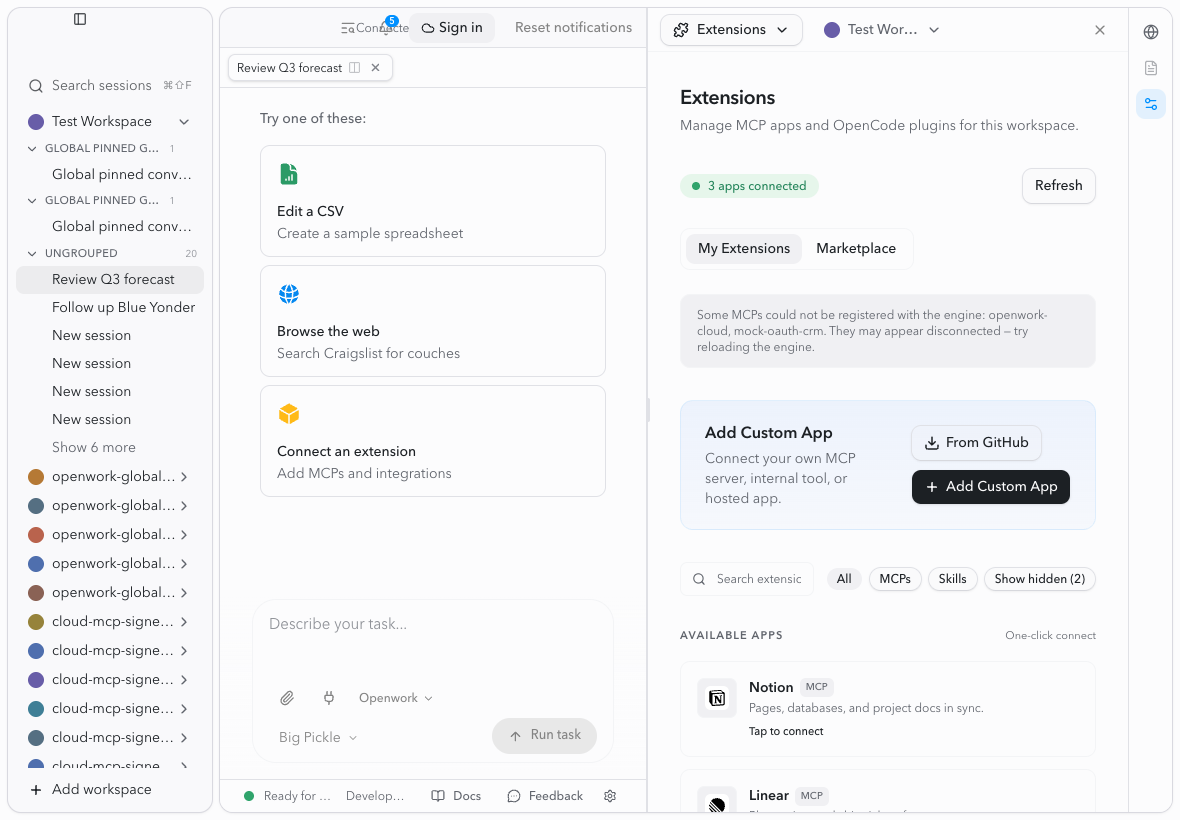This screenshot has height=820, width=1180.
Task: Switch to the Marketplace tab
Action: [856, 249]
